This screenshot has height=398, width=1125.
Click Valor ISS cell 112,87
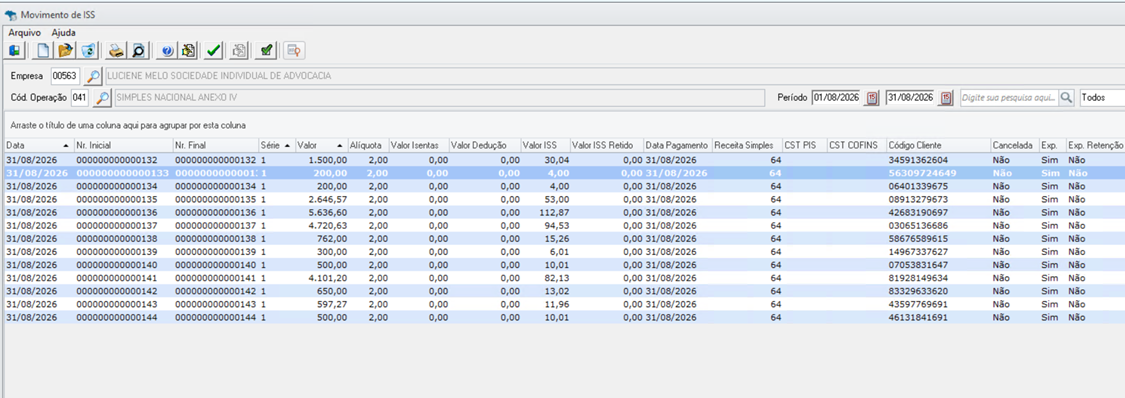(x=545, y=212)
